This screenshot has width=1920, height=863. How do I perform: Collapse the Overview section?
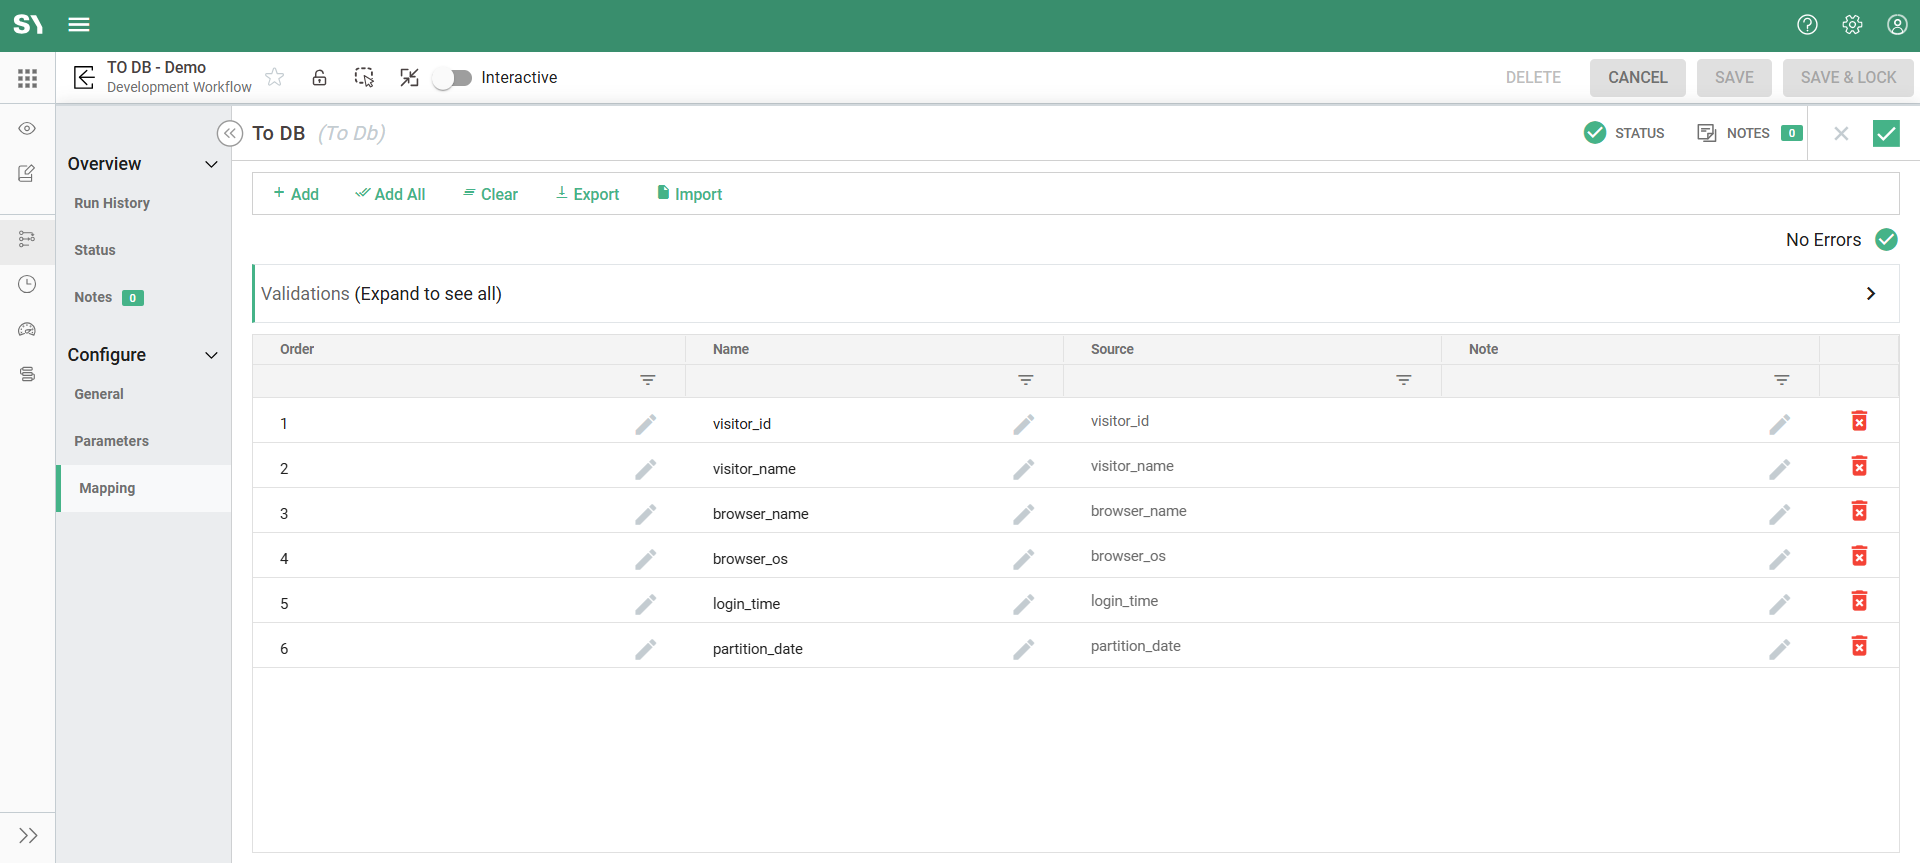pos(211,164)
